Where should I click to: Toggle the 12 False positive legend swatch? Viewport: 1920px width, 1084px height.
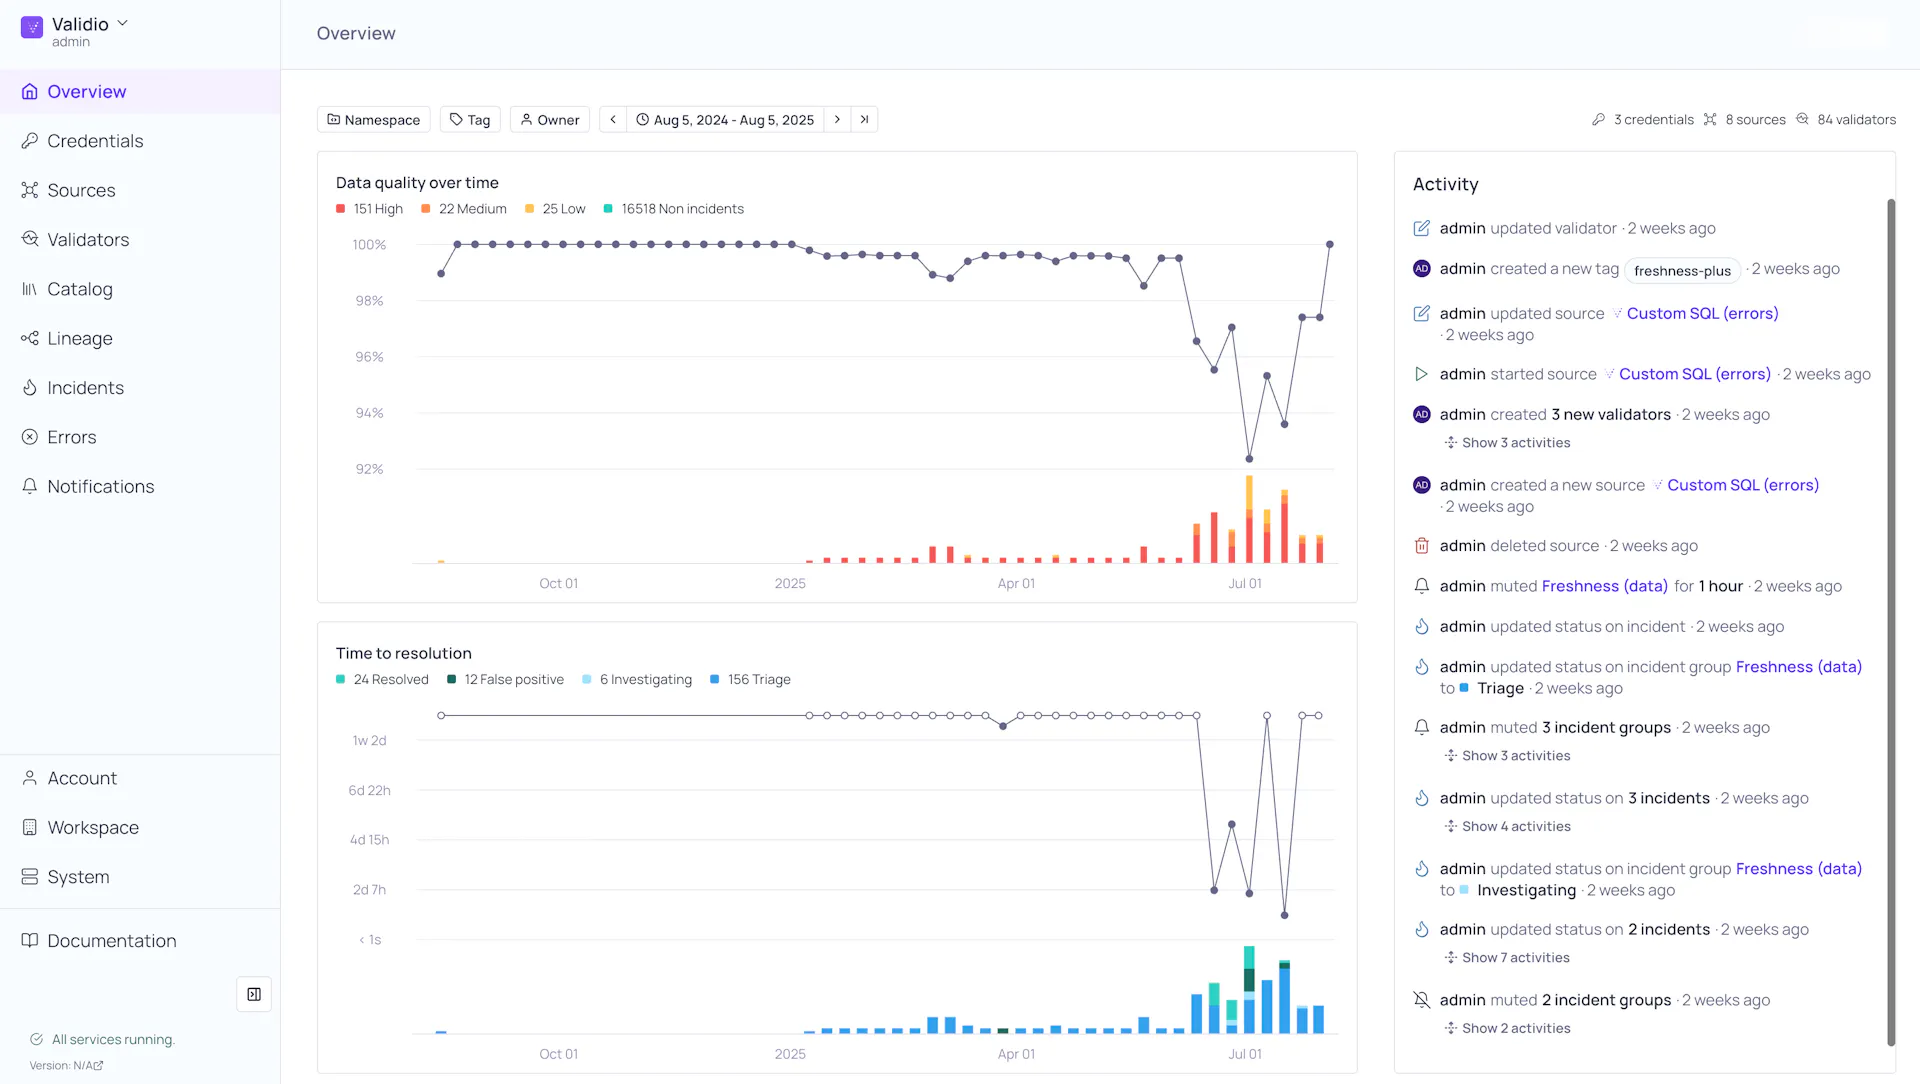452,680
